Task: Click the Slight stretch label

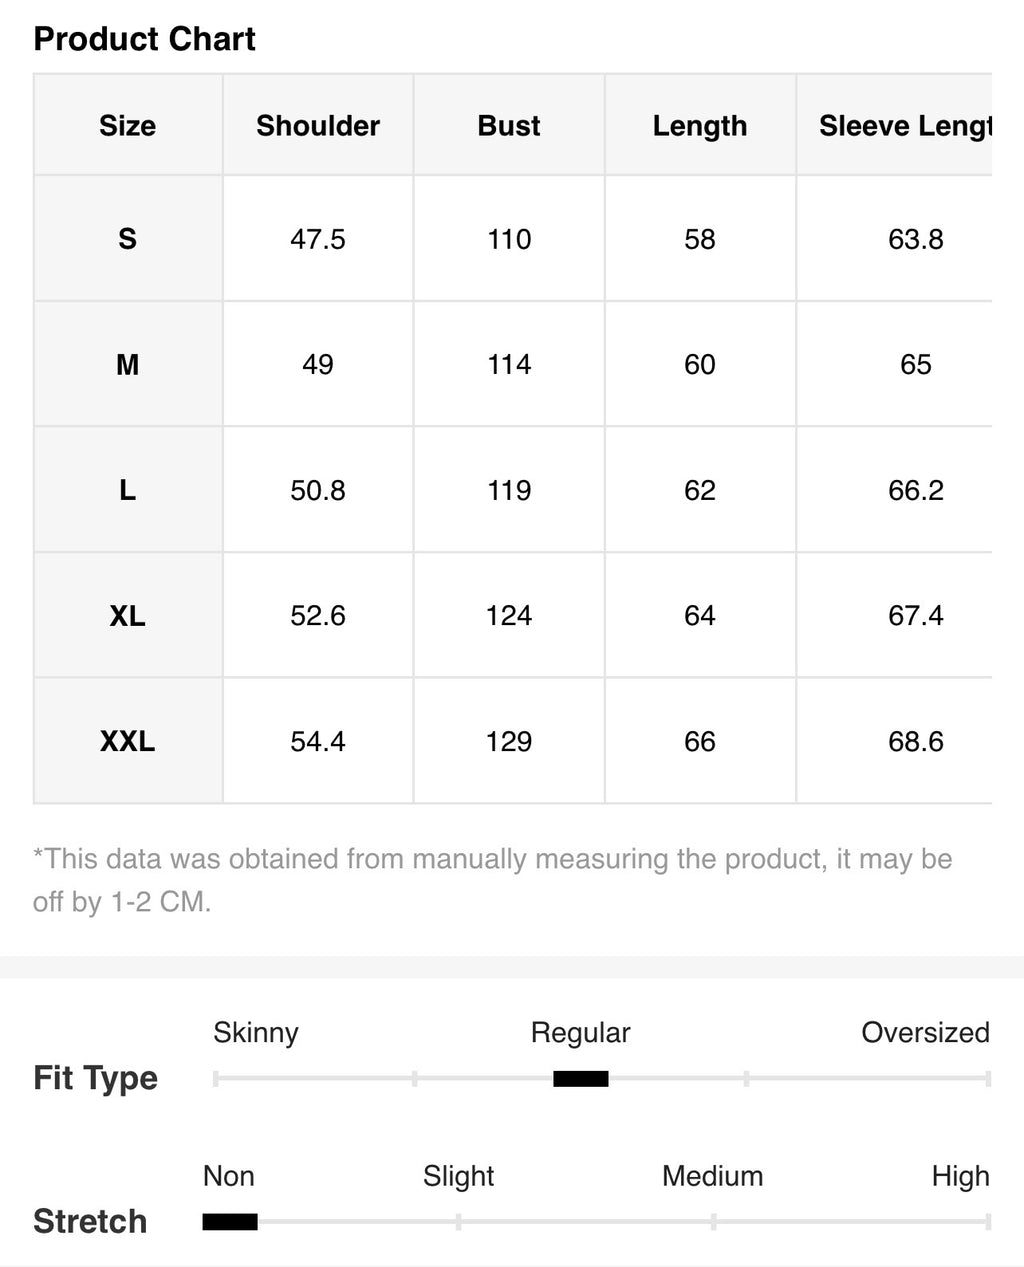Action: (459, 1176)
